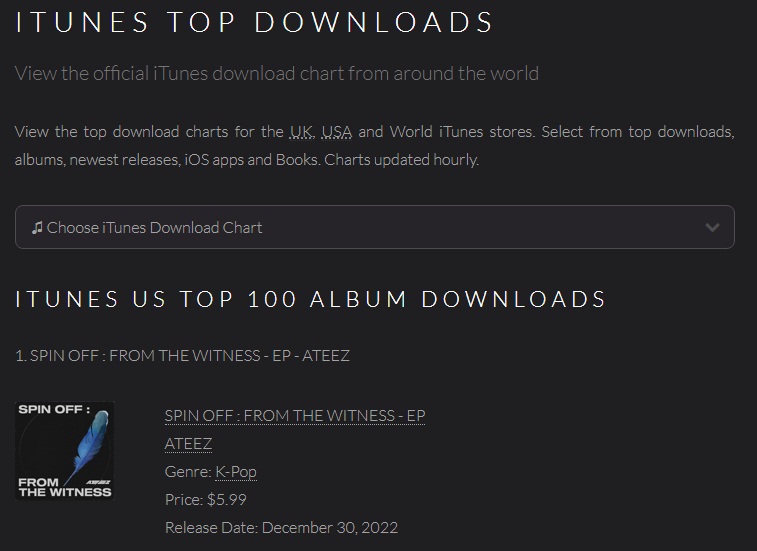Click the Price $5.99 text
The image size is (757, 551).
(206, 499)
